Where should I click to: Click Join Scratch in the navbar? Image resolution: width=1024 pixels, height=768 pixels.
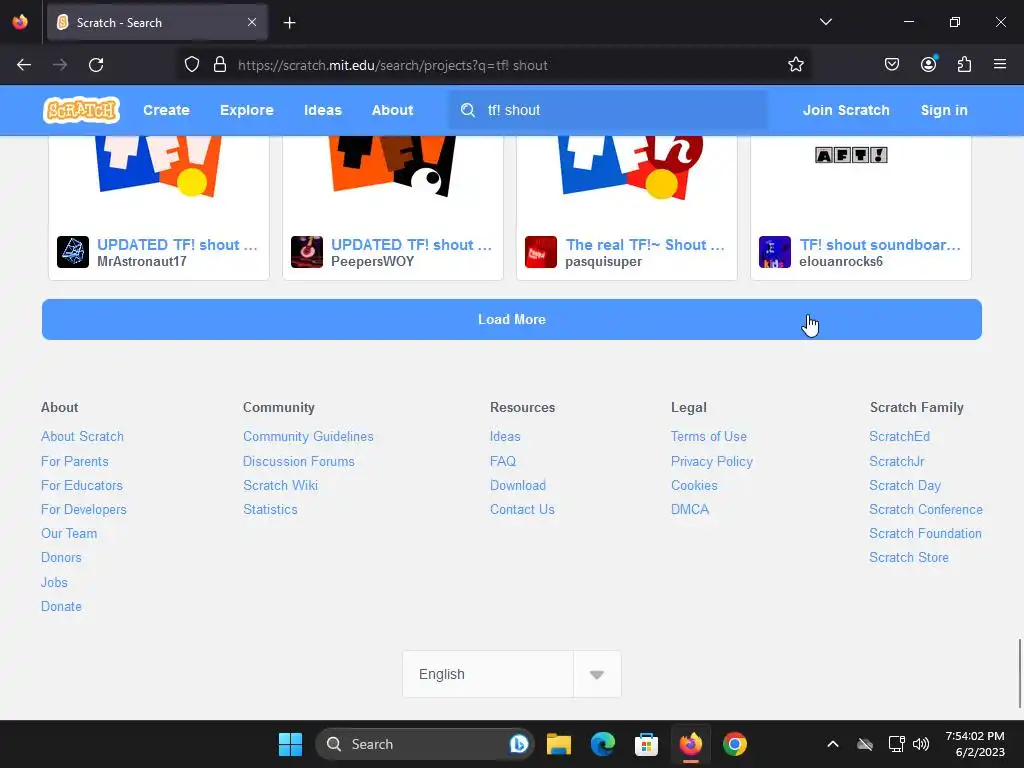(x=846, y=110)
